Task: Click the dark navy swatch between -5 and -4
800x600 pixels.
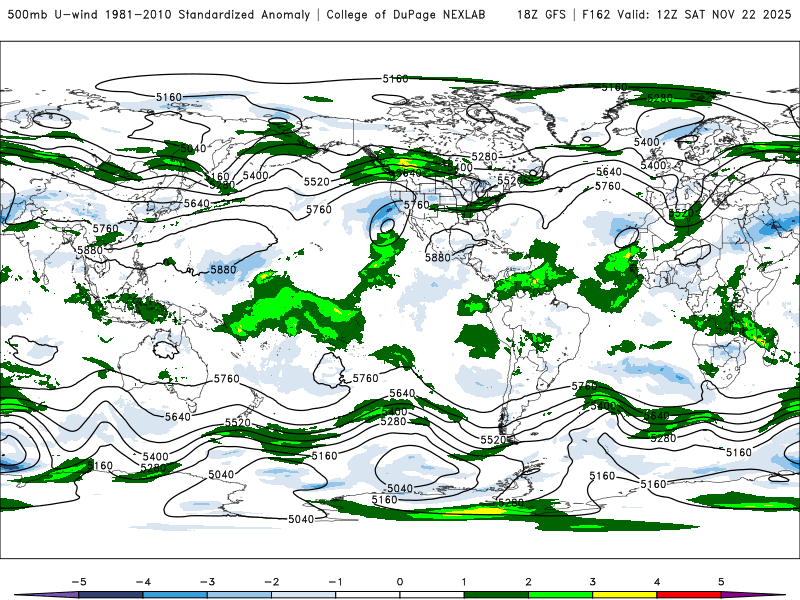Action: pos(111,595)
